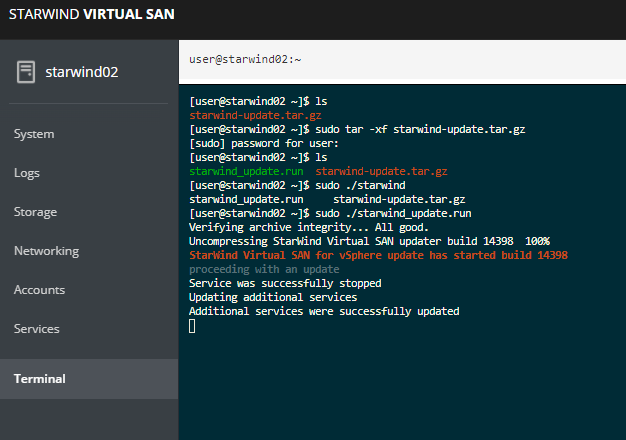Click the 'sudo tar -xf' command line

[357, 129]
